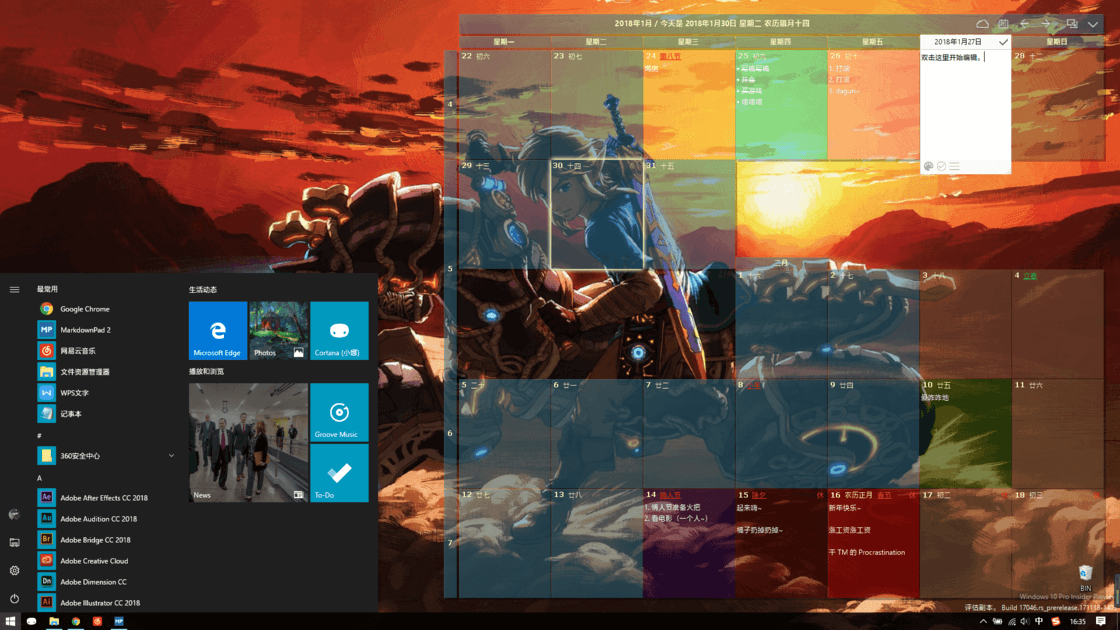Open the To-Do tile

tap(339, 473)
